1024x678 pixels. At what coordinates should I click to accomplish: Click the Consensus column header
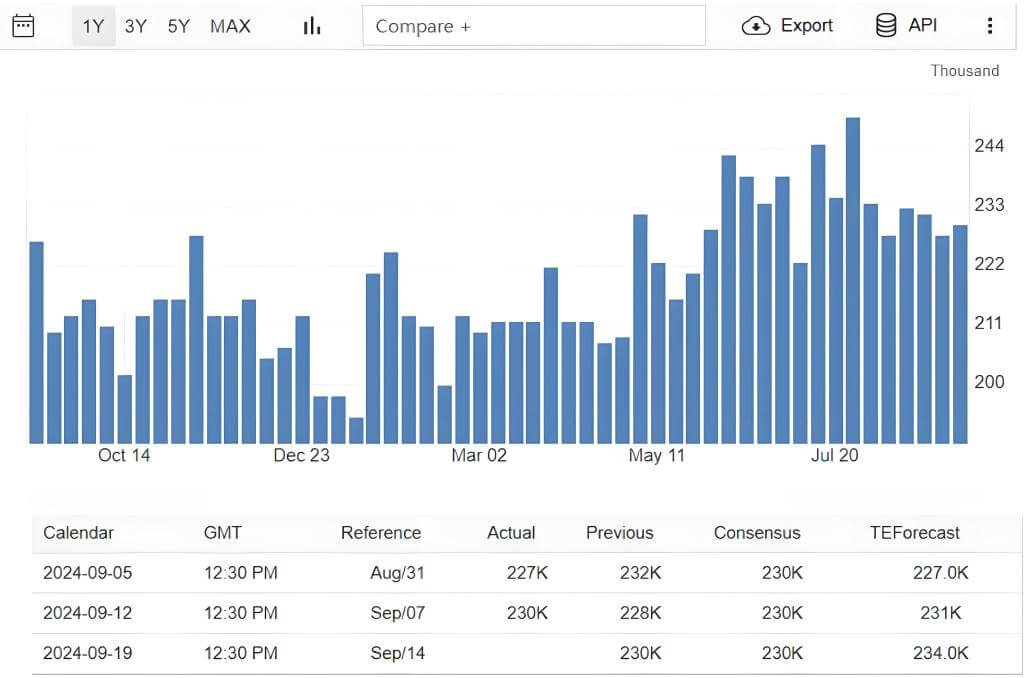coord(756,533)
